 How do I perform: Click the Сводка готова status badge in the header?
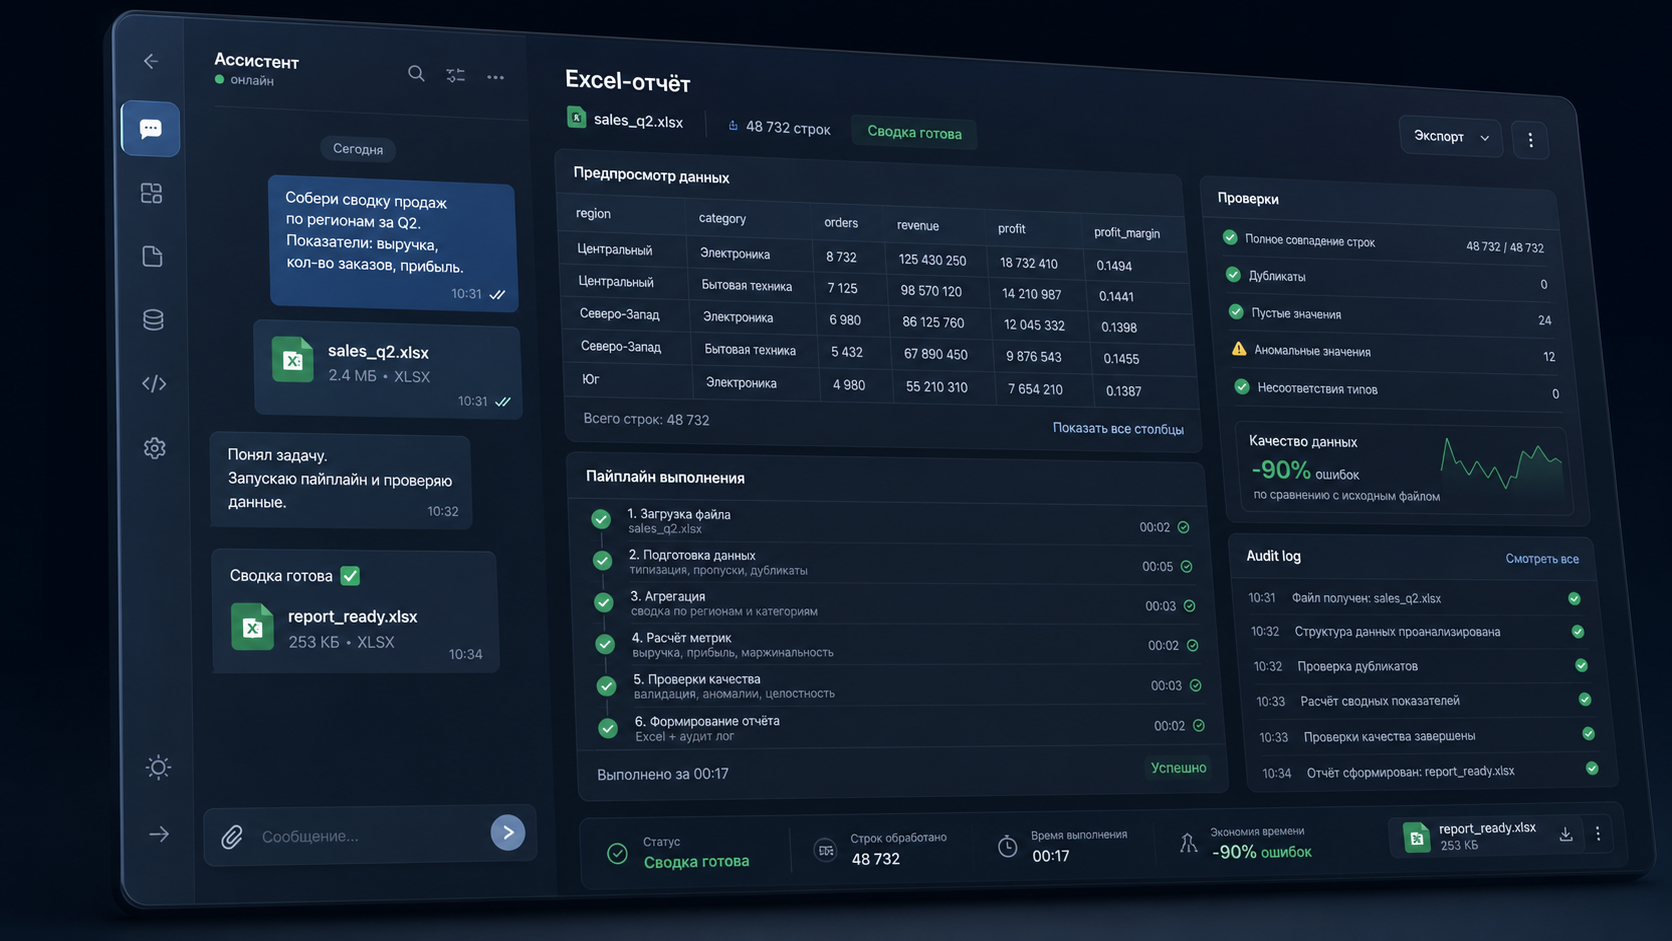pyautogui.click(x=914, y=133)
